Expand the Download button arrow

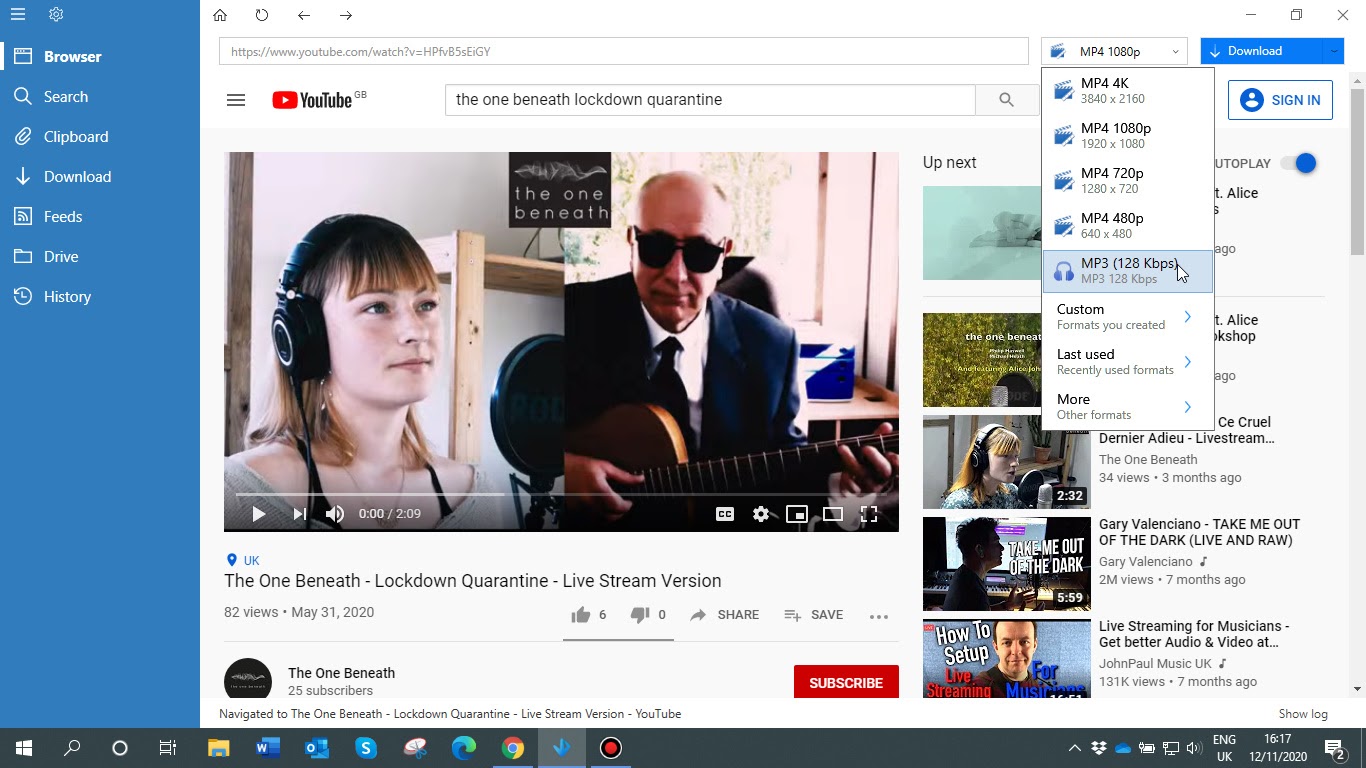coord(1333,51)
